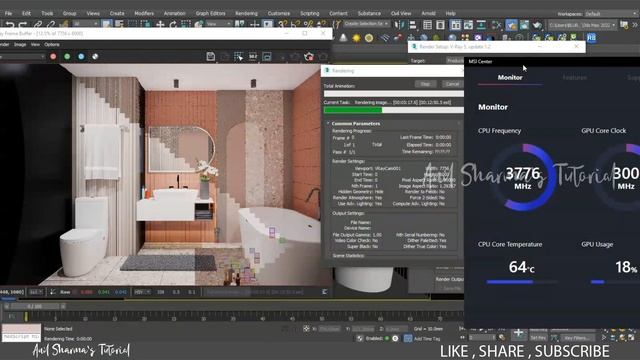The width and height of the screenshot is (640, 360).
Task: Open the Graph Editors menu
Action: (x=210, y=13)
